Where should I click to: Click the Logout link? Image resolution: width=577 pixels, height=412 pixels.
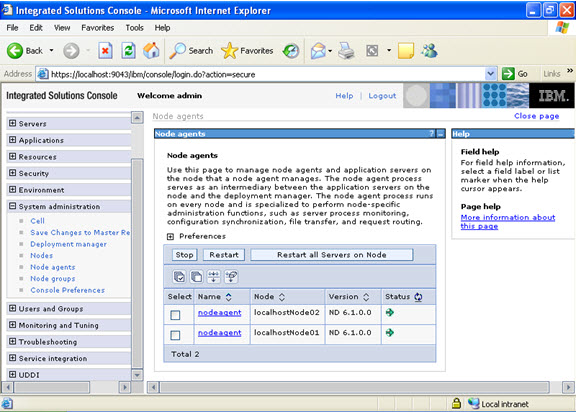click(382, 96)
